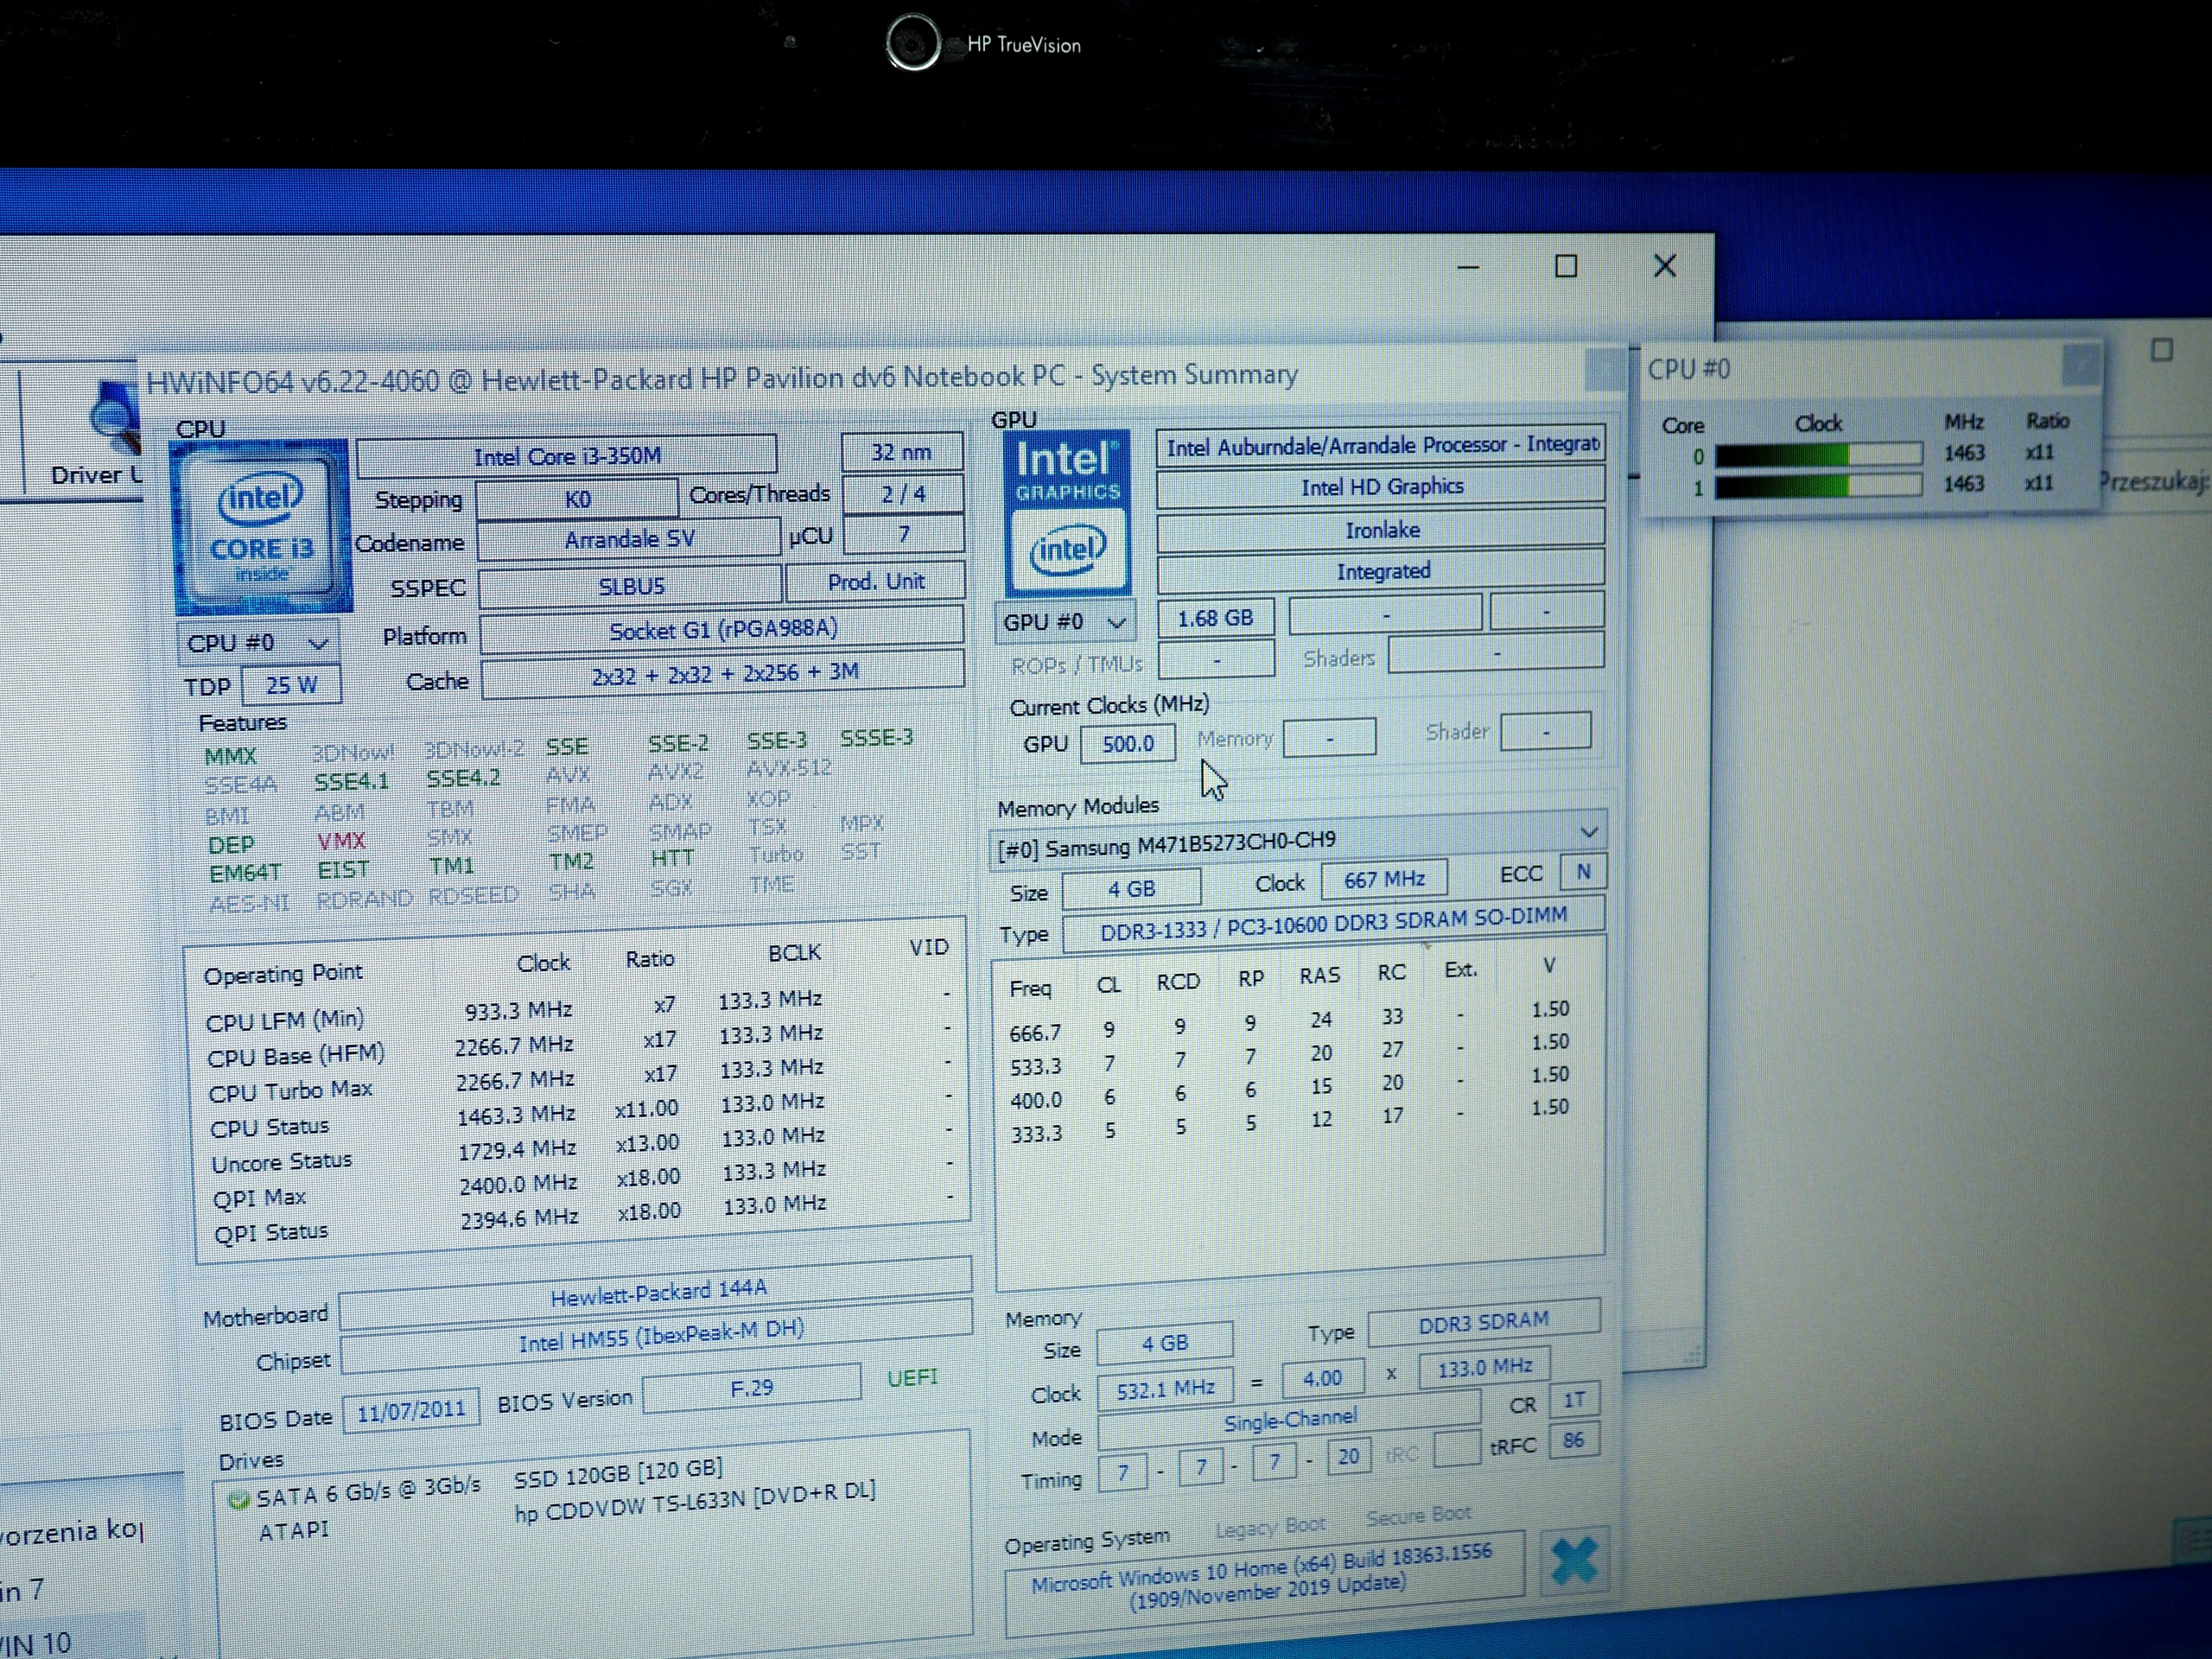Maximize the main background window

[x=1566, y=266]
